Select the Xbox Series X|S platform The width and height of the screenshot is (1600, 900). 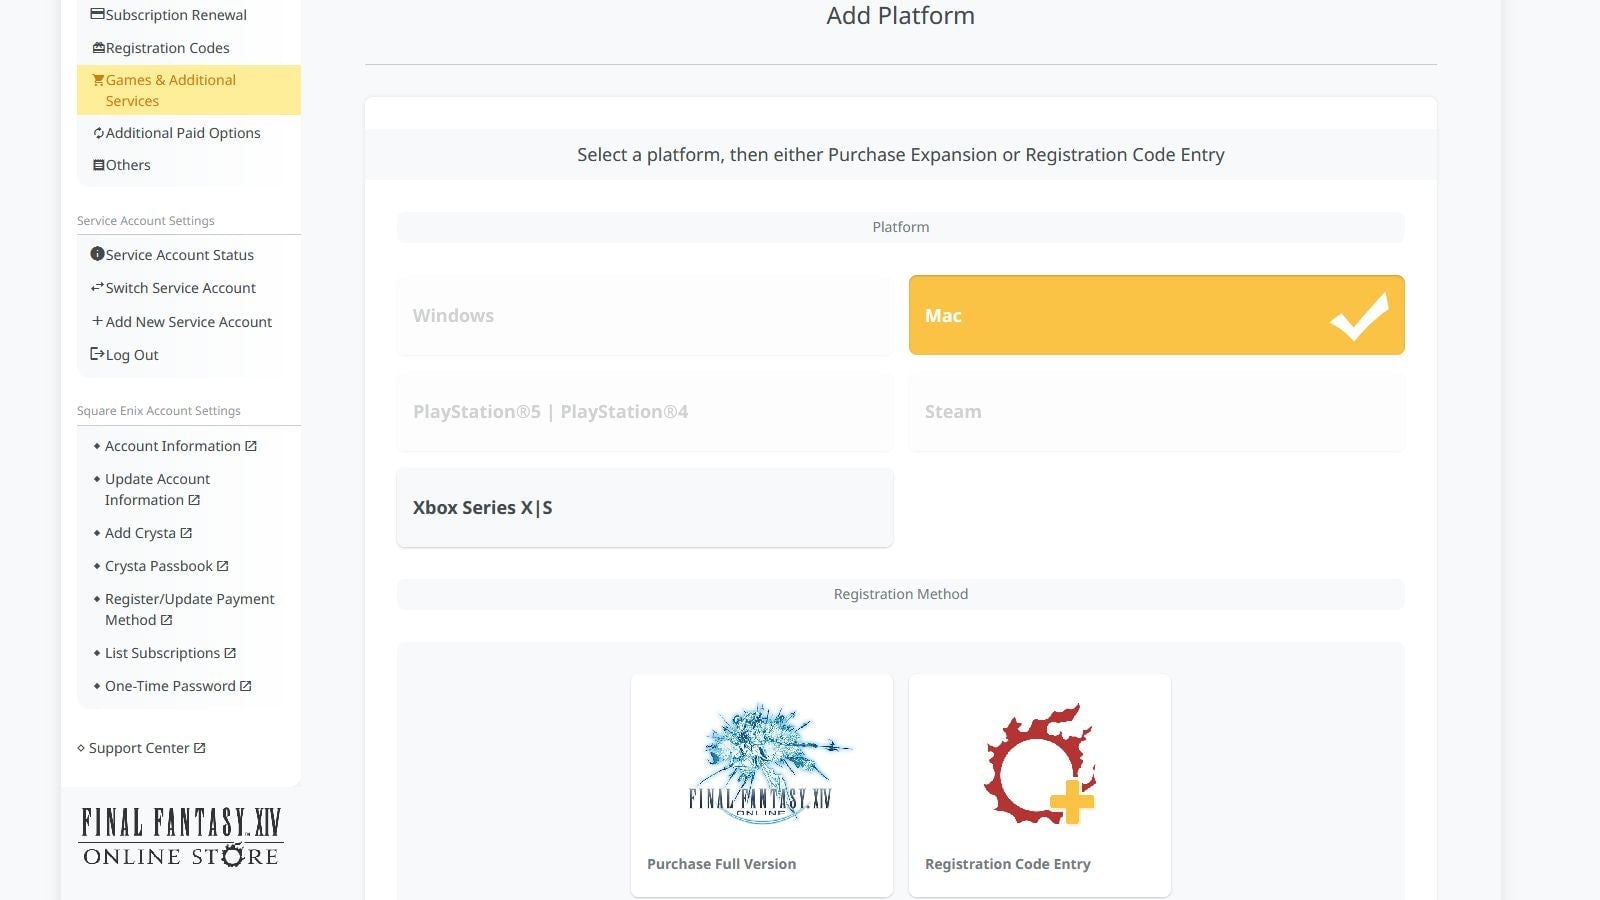coord(644,508)
